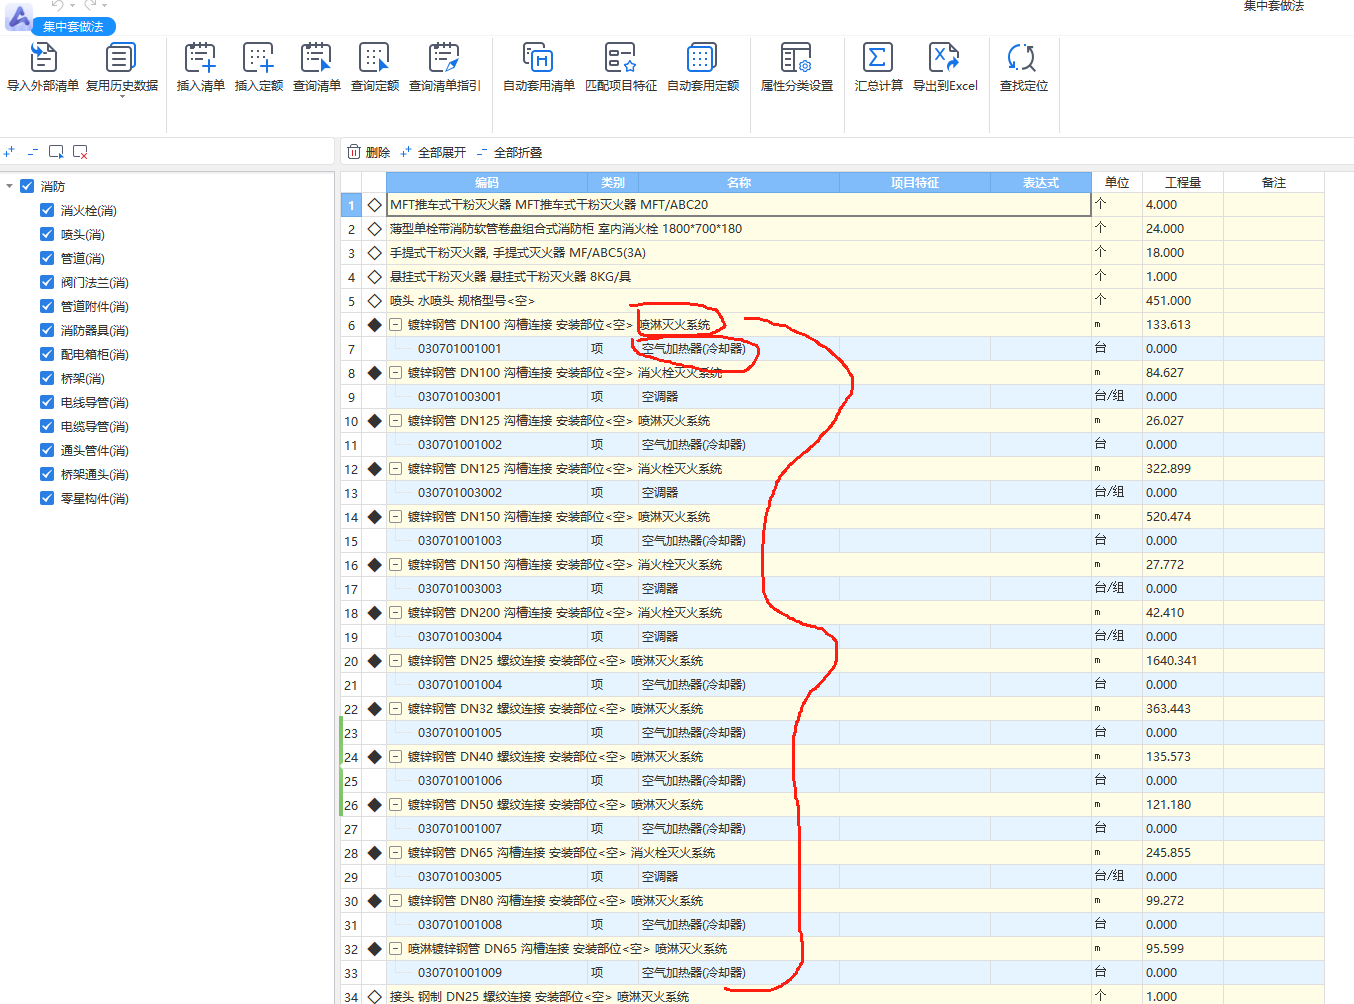
Task: Uncheck 消火栓(消) checkbox
Action: (47, 210)
